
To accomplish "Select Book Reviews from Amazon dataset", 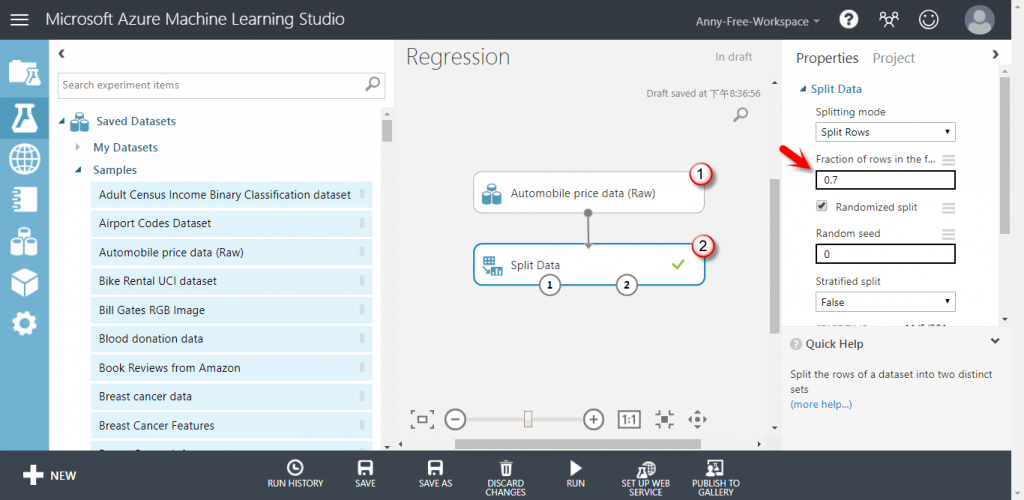I will 232,367.
